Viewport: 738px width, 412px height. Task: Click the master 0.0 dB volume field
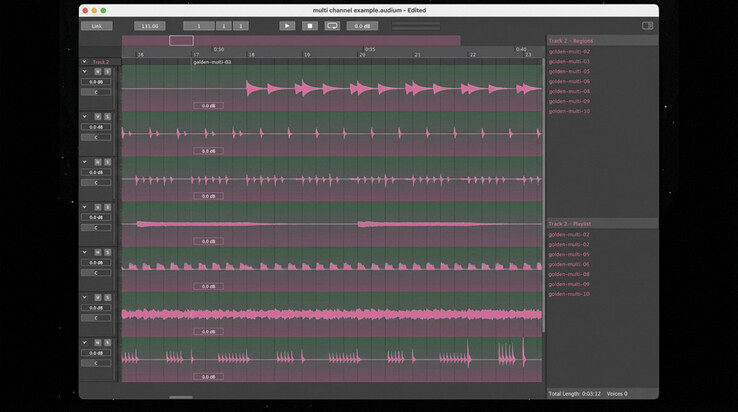coord(362,26)
